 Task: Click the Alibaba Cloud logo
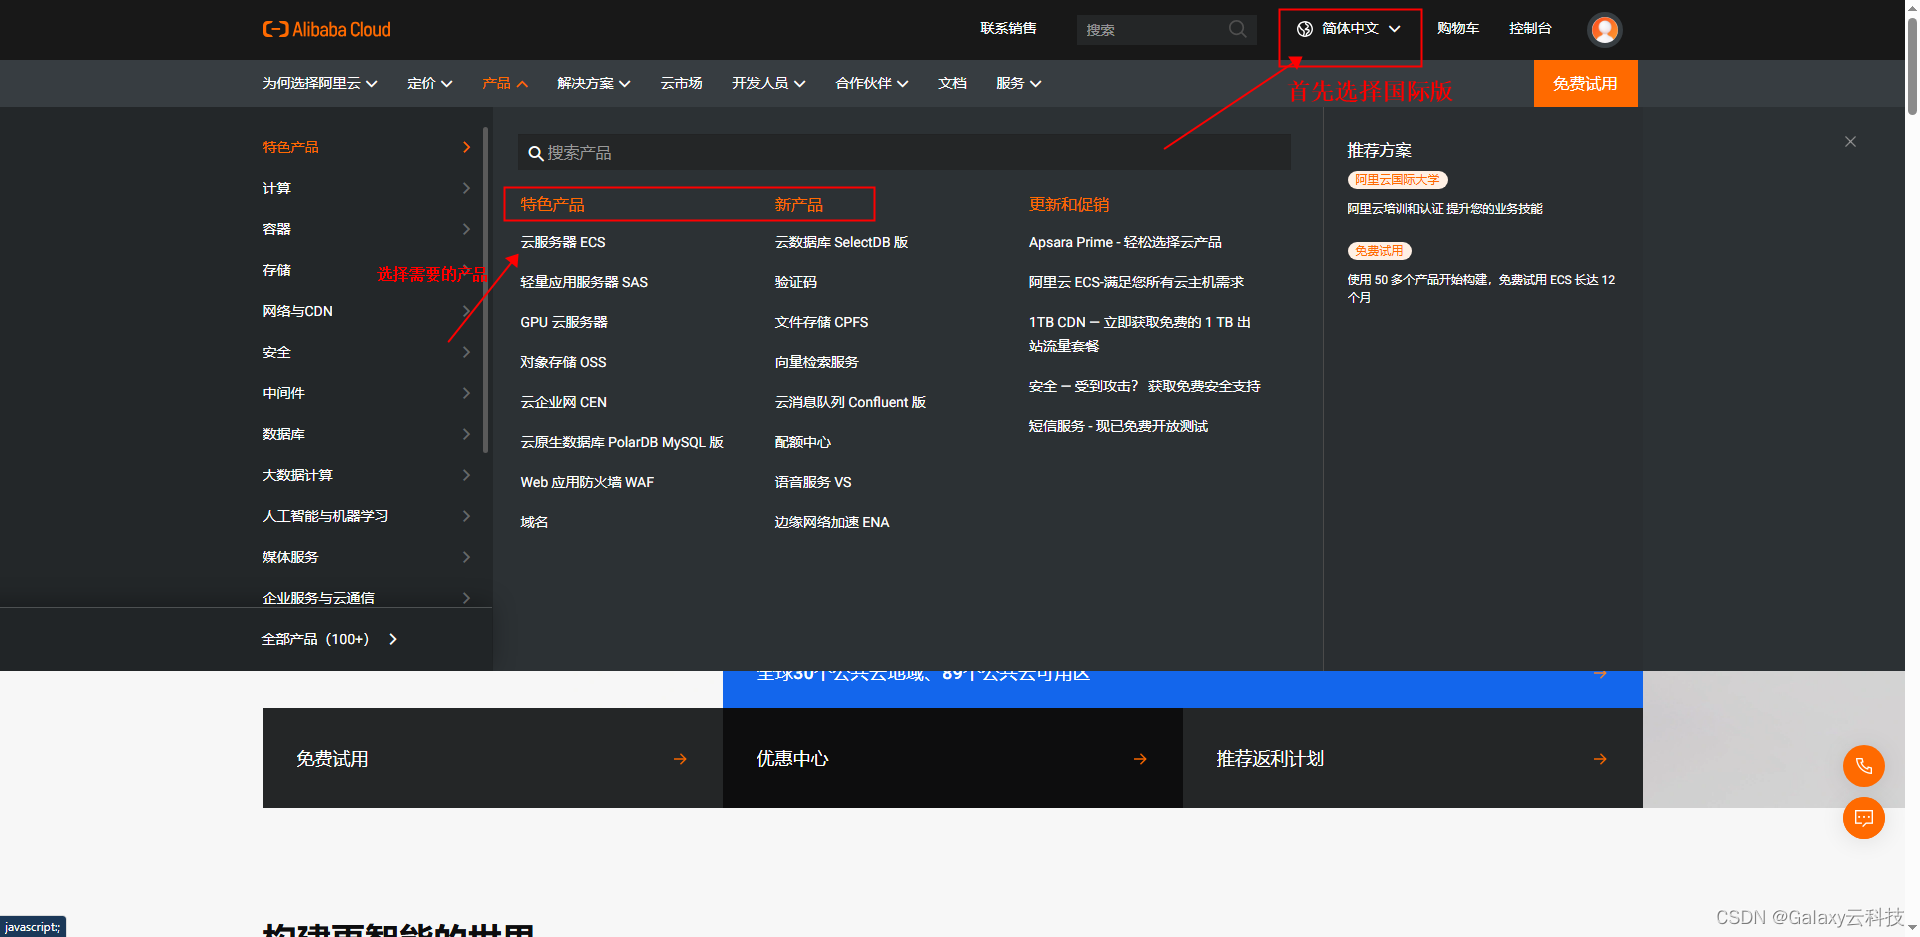coord(326,30)
